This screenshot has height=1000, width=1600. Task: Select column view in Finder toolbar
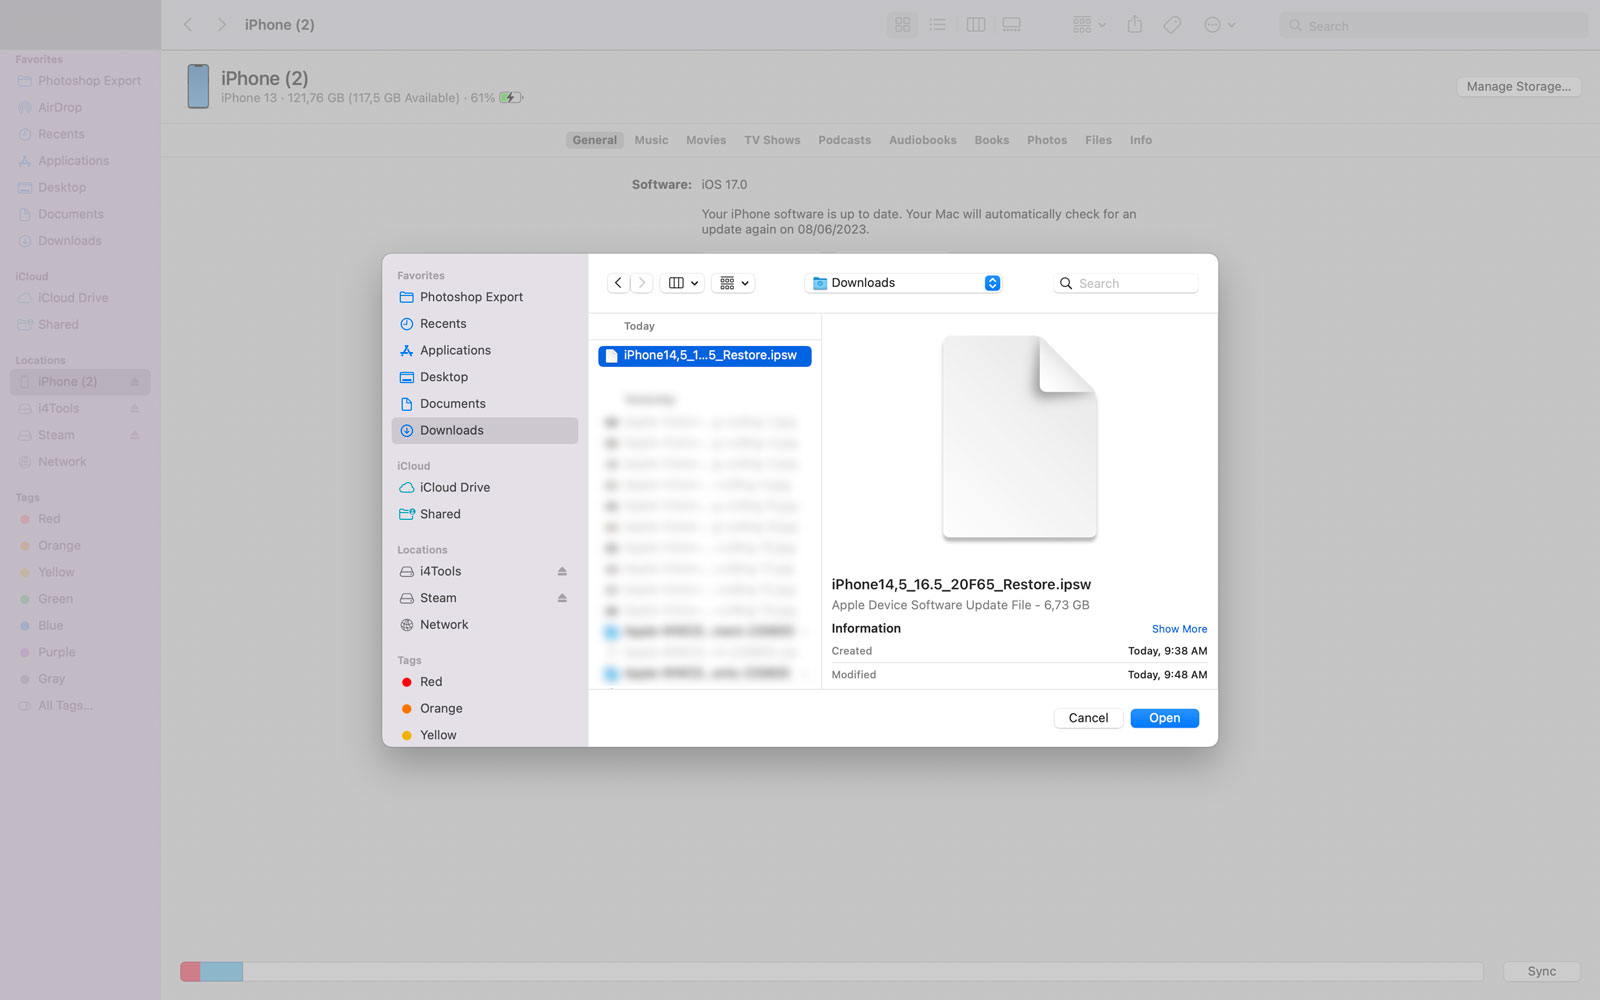tap(976, 25)
